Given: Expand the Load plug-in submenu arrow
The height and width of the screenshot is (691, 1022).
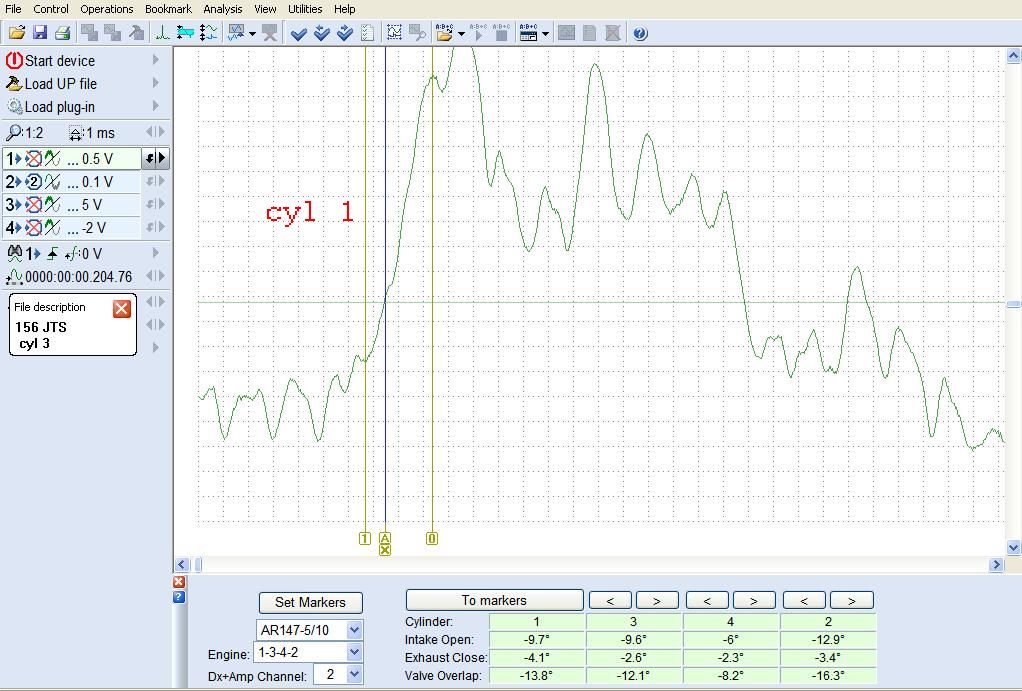Looking at the screenshot, I should click(x=156, y=106).
